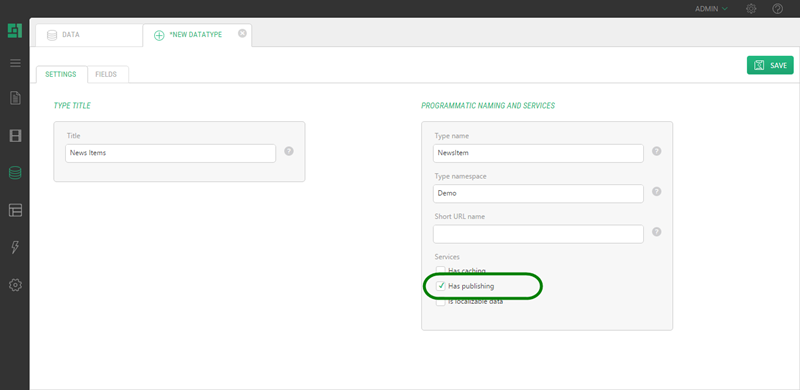Open the help icon in the top bar

tap(778, 9)
